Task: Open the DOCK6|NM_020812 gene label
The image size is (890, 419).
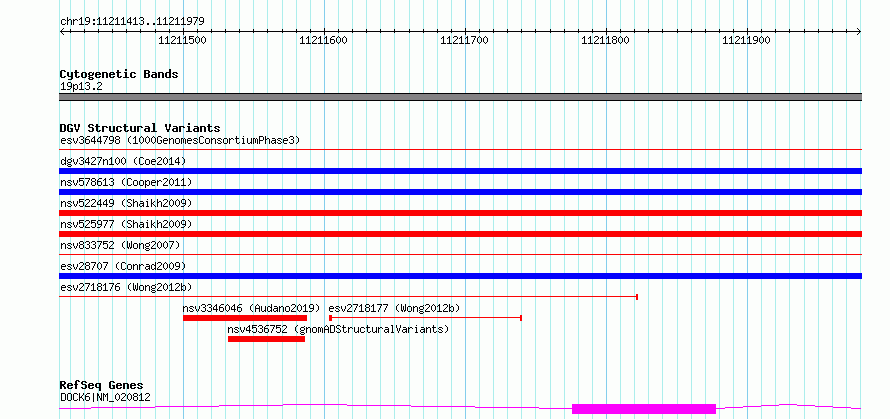Action: pyautogui.click(x=106, y=397)
